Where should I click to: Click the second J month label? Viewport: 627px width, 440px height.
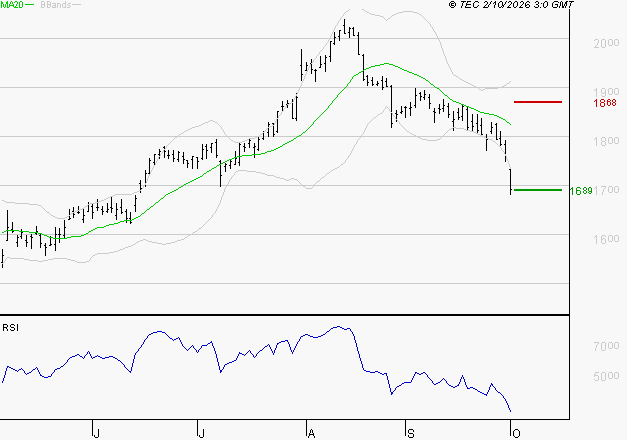pos(202,434)
